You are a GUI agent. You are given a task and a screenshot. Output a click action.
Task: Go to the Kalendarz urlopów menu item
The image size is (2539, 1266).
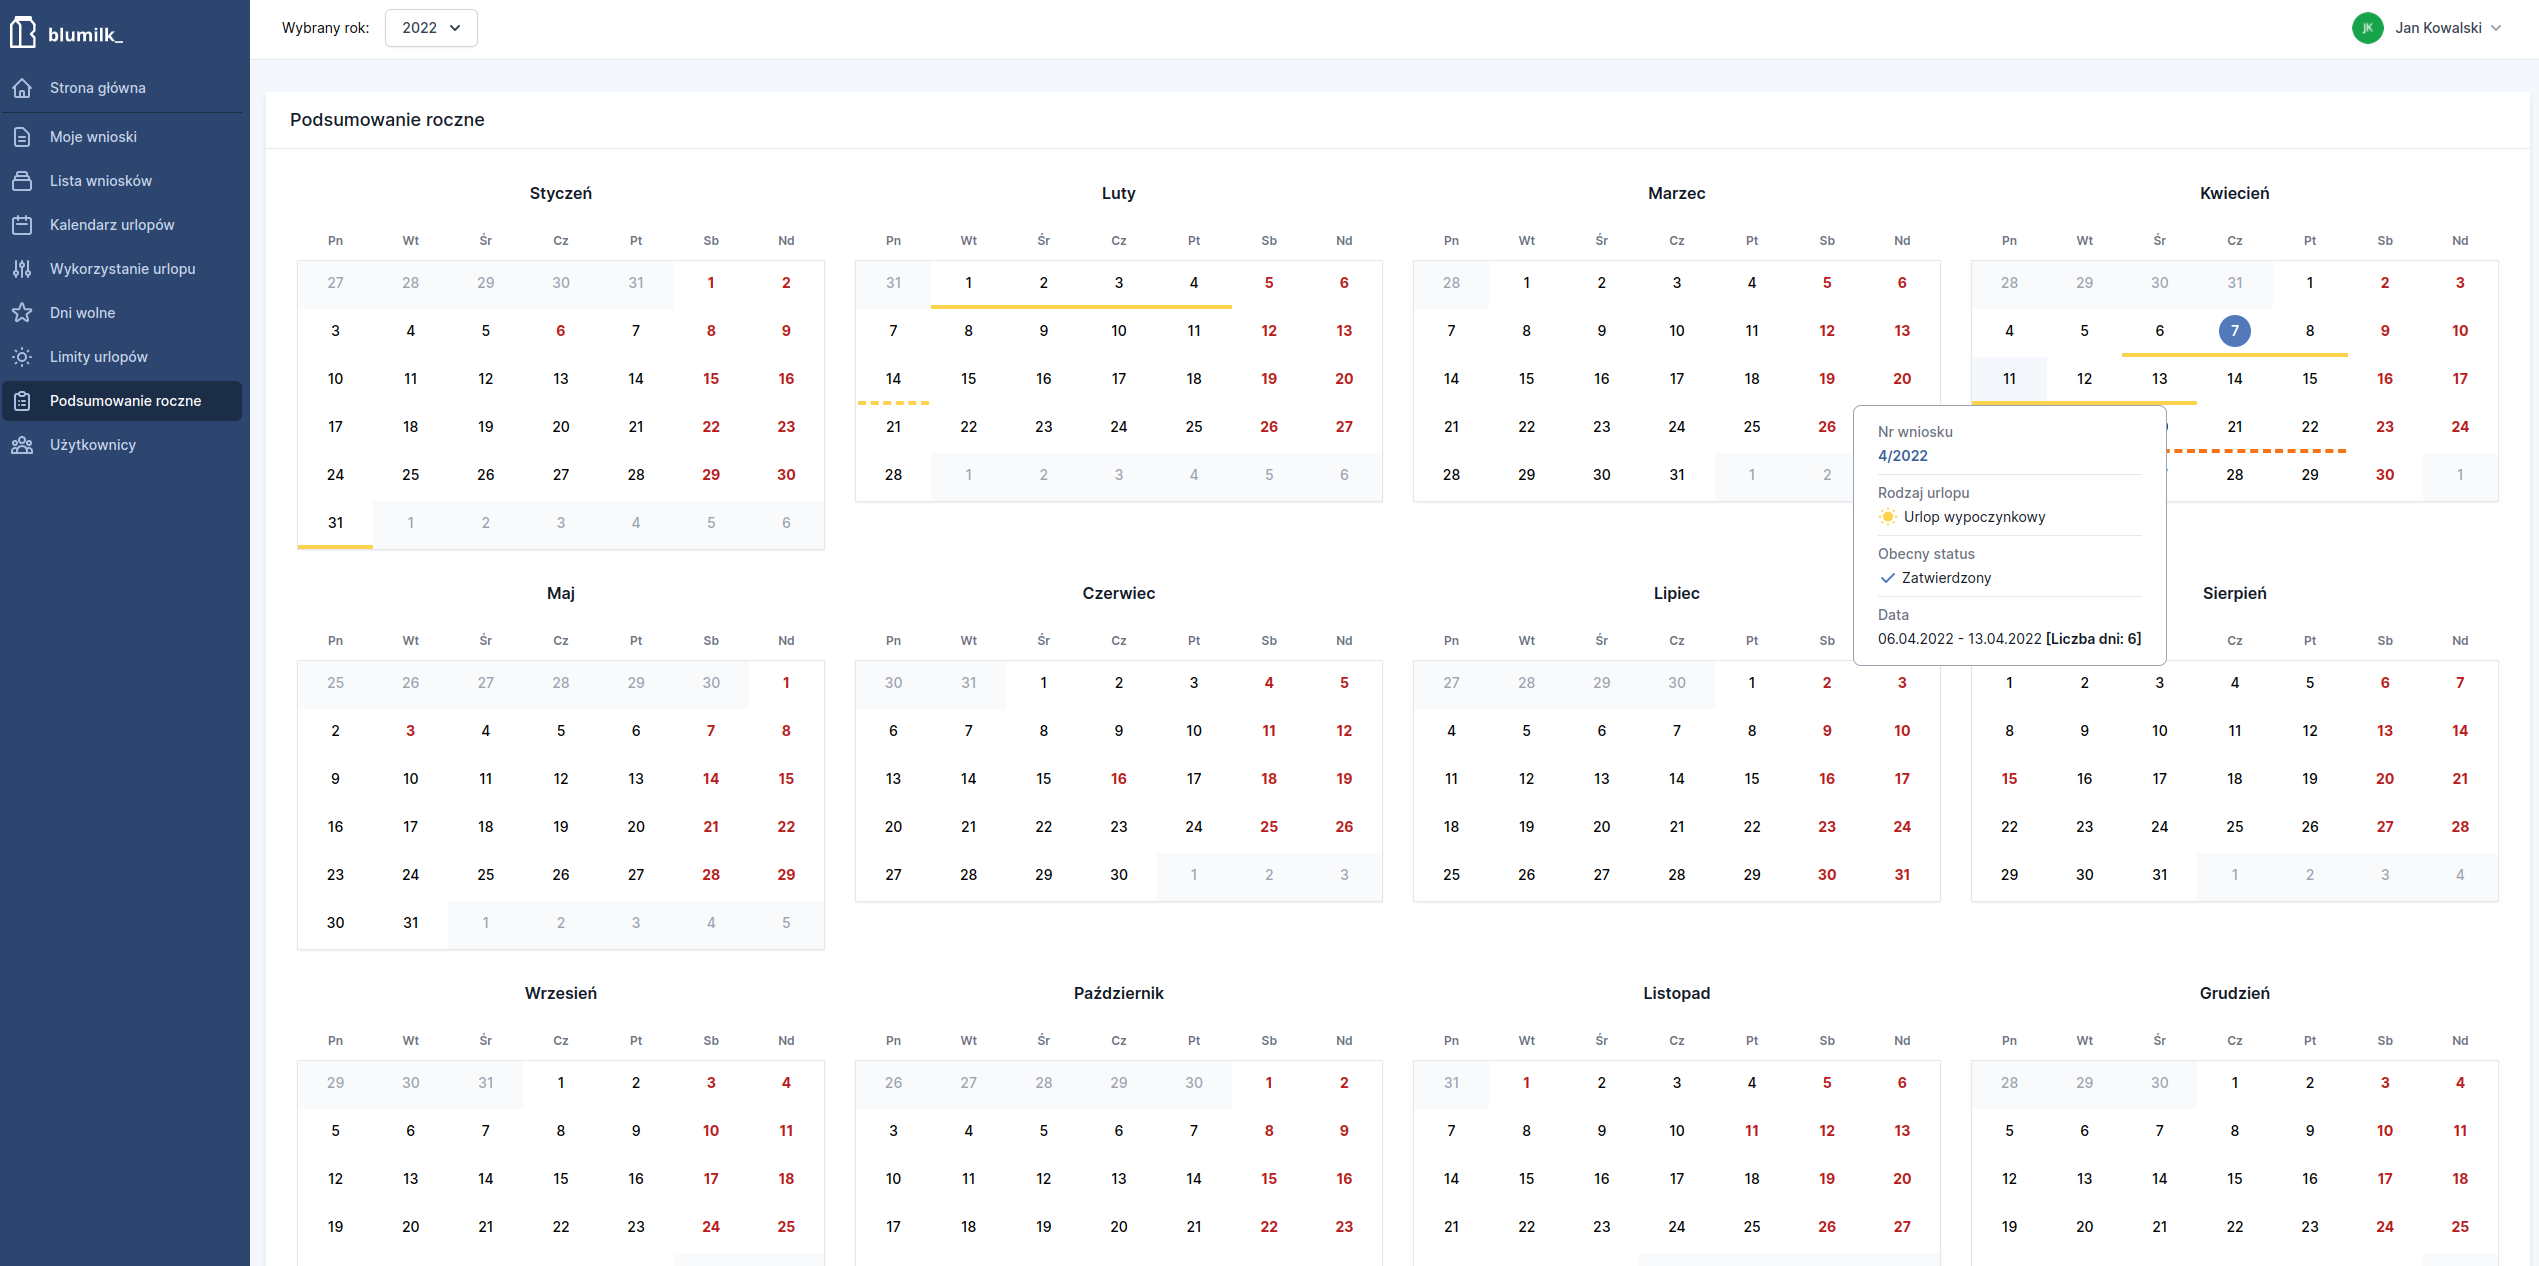pos(112,225)
